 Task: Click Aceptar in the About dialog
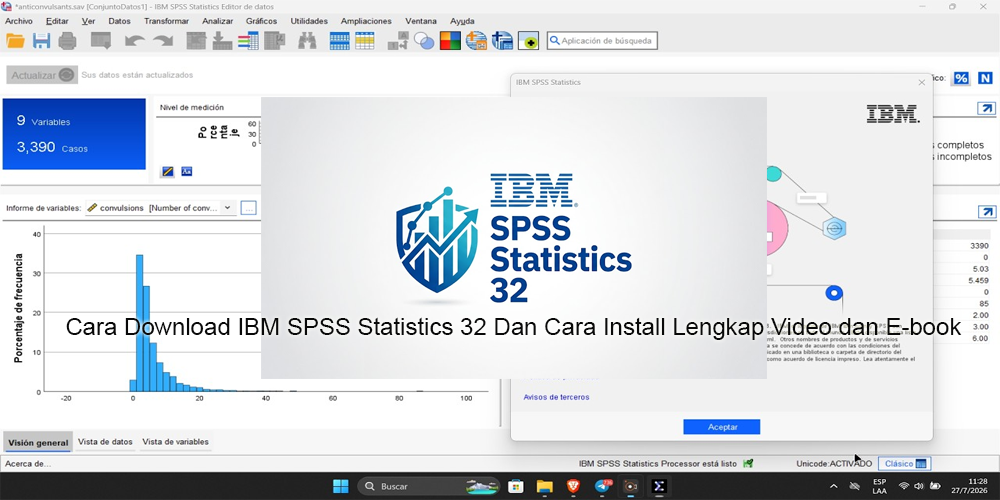click(722, 427)
